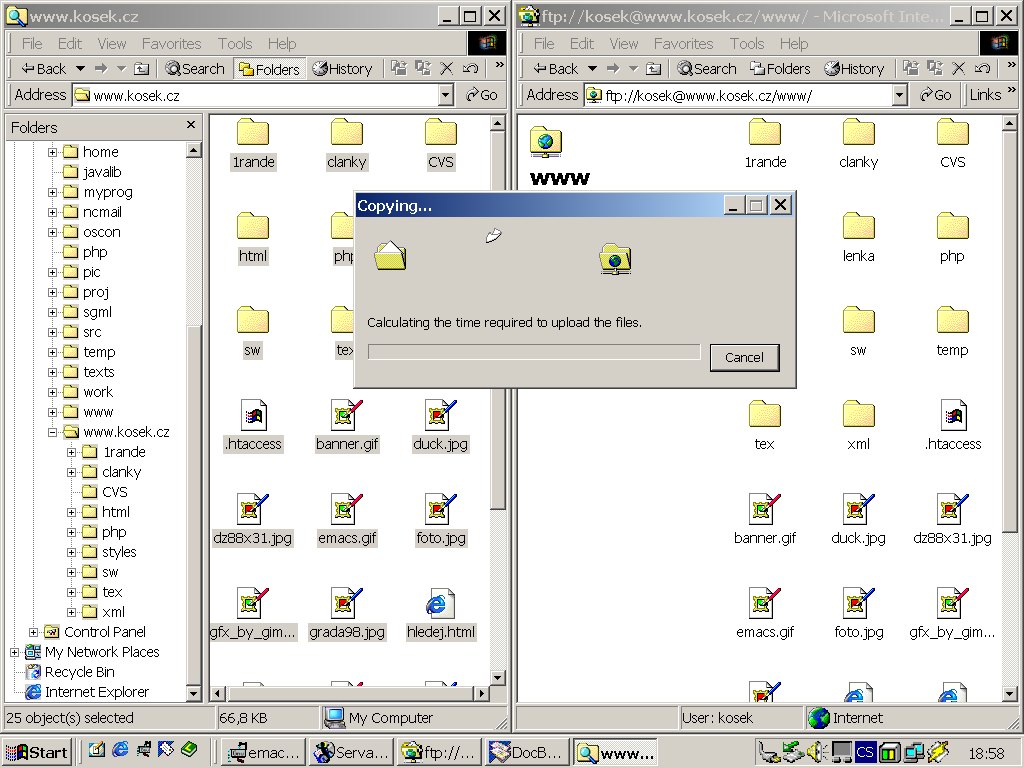
Task: Open Tools menu in www.kosek.cz window
Action: click(x=235, y=44)
